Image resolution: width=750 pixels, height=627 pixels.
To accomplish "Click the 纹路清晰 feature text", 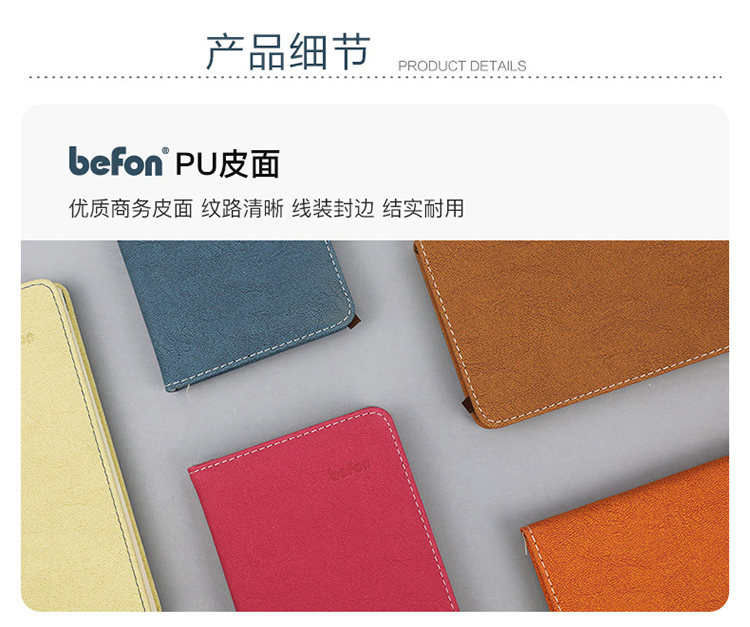I will pos(242,209).
